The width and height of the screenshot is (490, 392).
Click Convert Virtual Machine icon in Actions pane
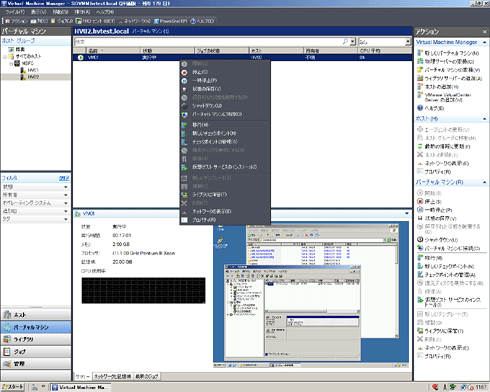click(420, 70)
